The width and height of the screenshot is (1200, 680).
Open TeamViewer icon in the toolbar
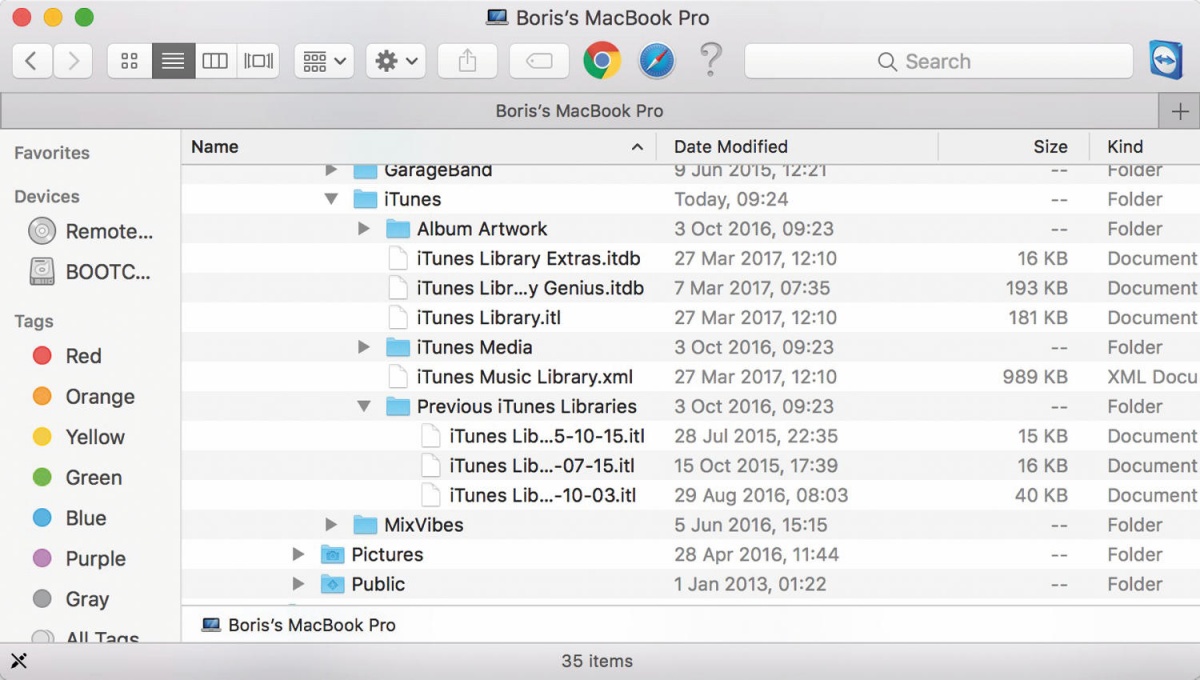point(1167,60)
